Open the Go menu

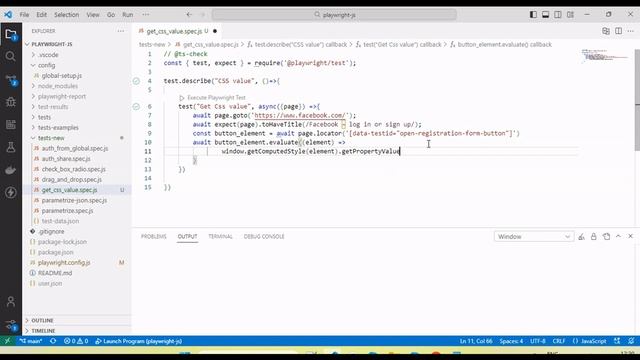pyautogui.click(x=111, y=15)
